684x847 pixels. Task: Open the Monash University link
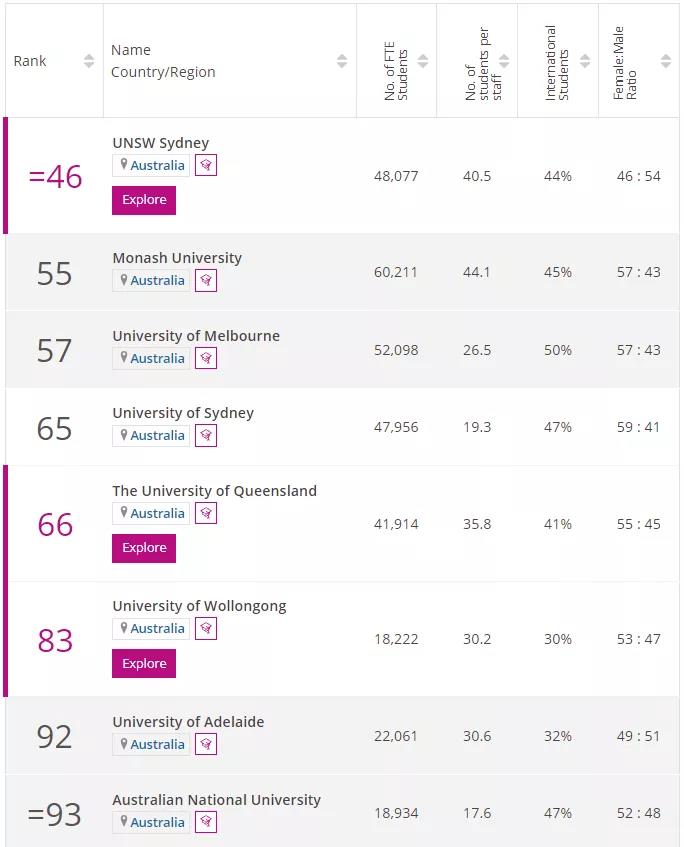[177, 258]
